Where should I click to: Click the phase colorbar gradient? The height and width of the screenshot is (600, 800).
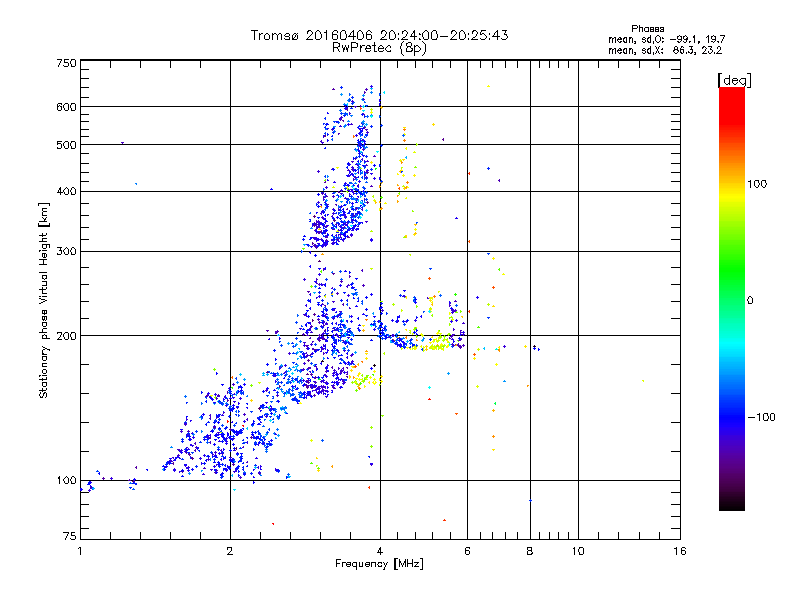pyautogui.click(x=732, y=299)
